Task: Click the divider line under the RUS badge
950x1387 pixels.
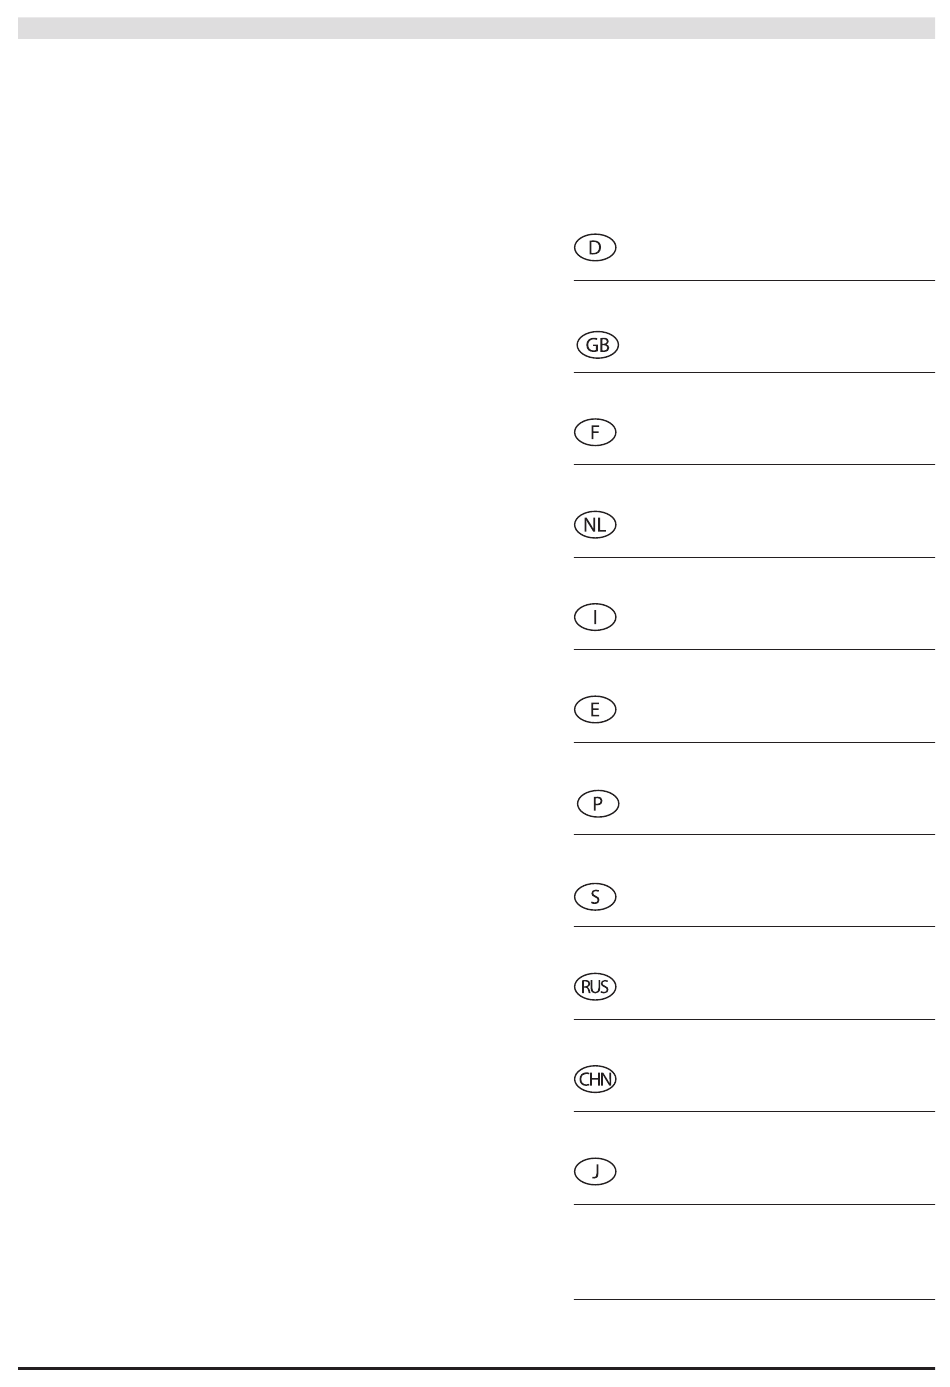Action: (x=754, y=1020)
